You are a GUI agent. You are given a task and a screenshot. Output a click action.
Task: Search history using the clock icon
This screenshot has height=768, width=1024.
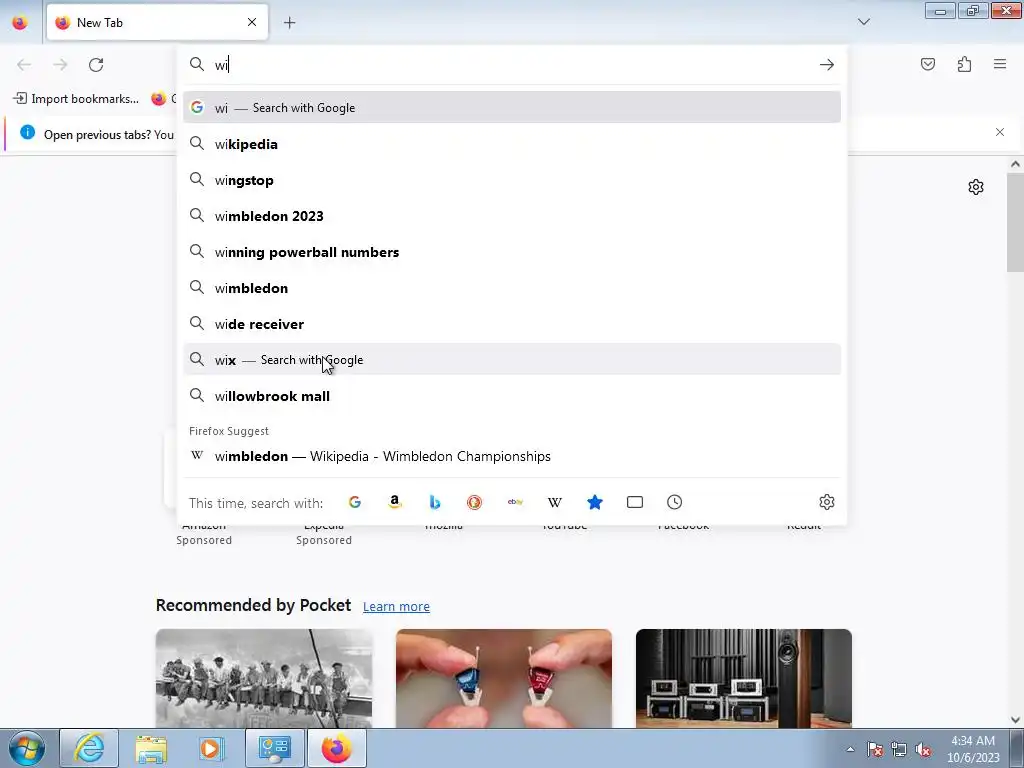(675, 502)
